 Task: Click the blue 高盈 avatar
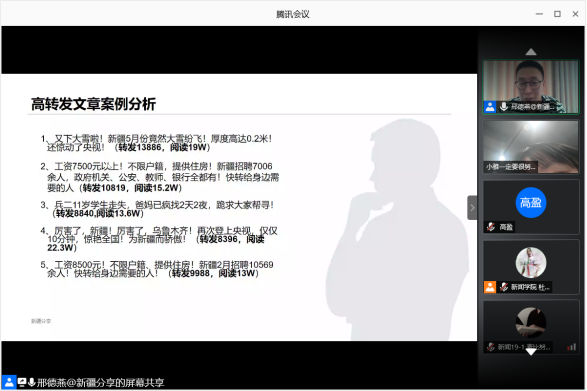tap(530, 203)
